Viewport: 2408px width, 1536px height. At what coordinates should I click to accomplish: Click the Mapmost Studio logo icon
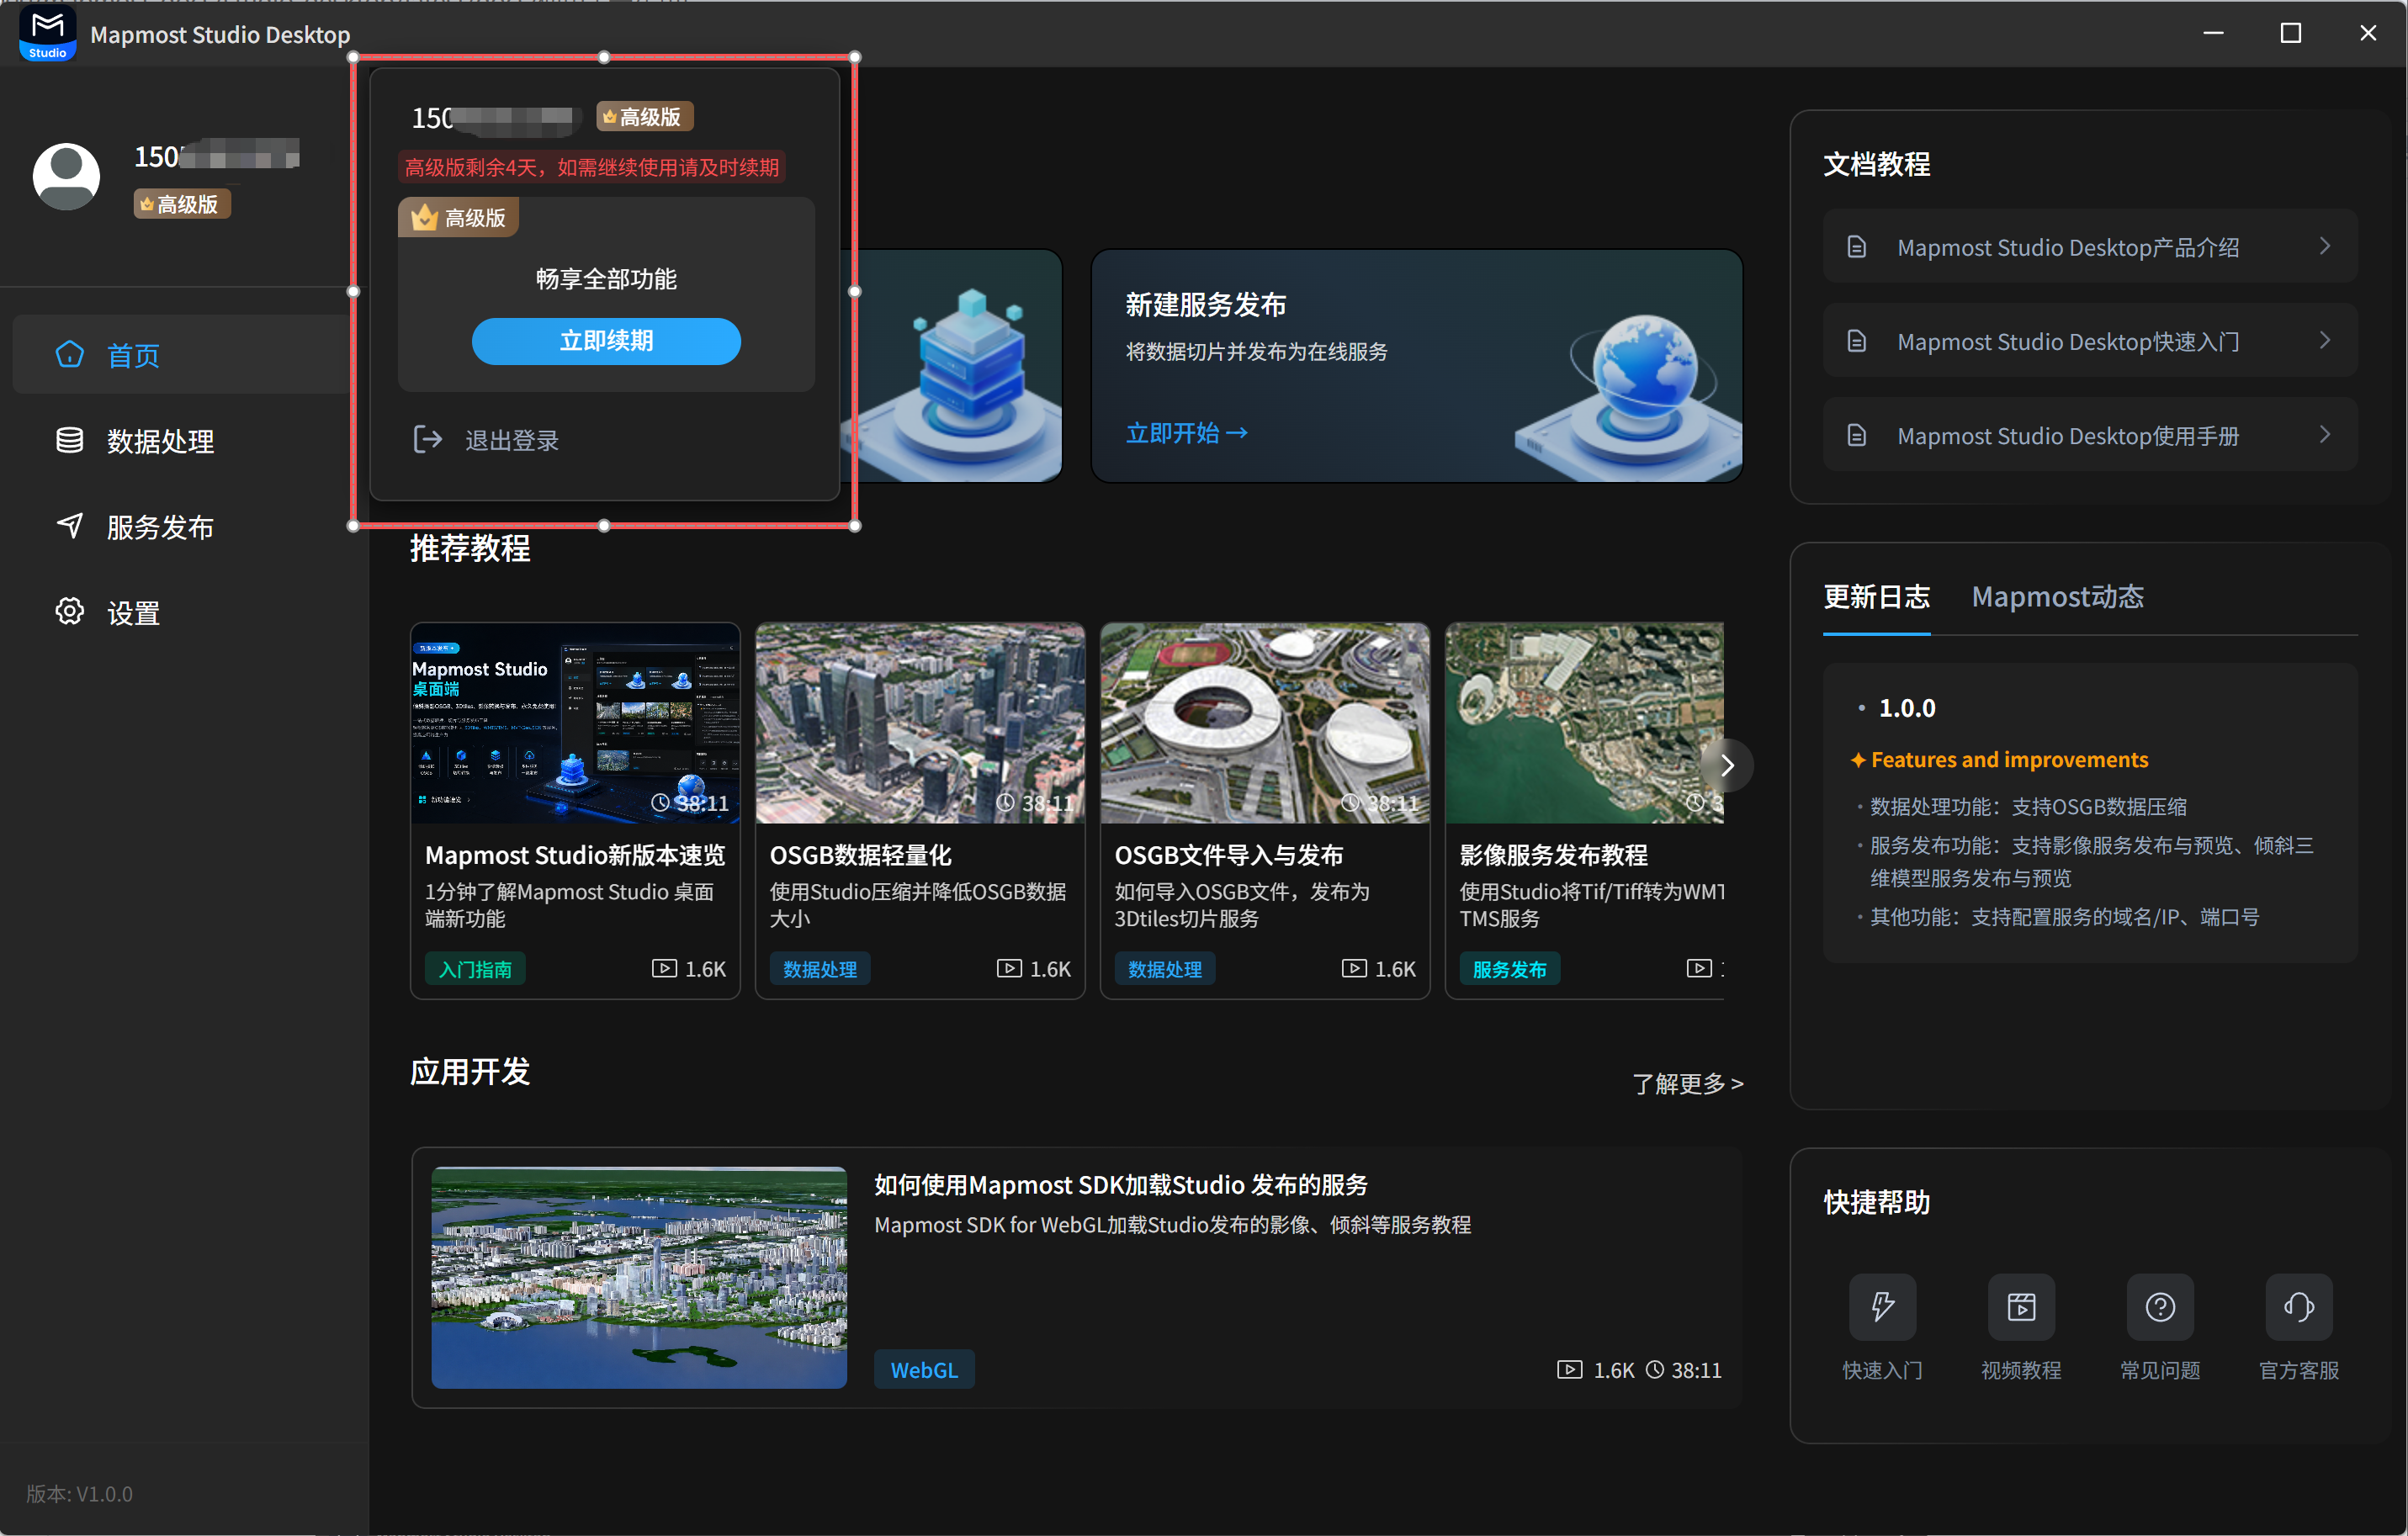pyautogui.click(x=47, y=33)
